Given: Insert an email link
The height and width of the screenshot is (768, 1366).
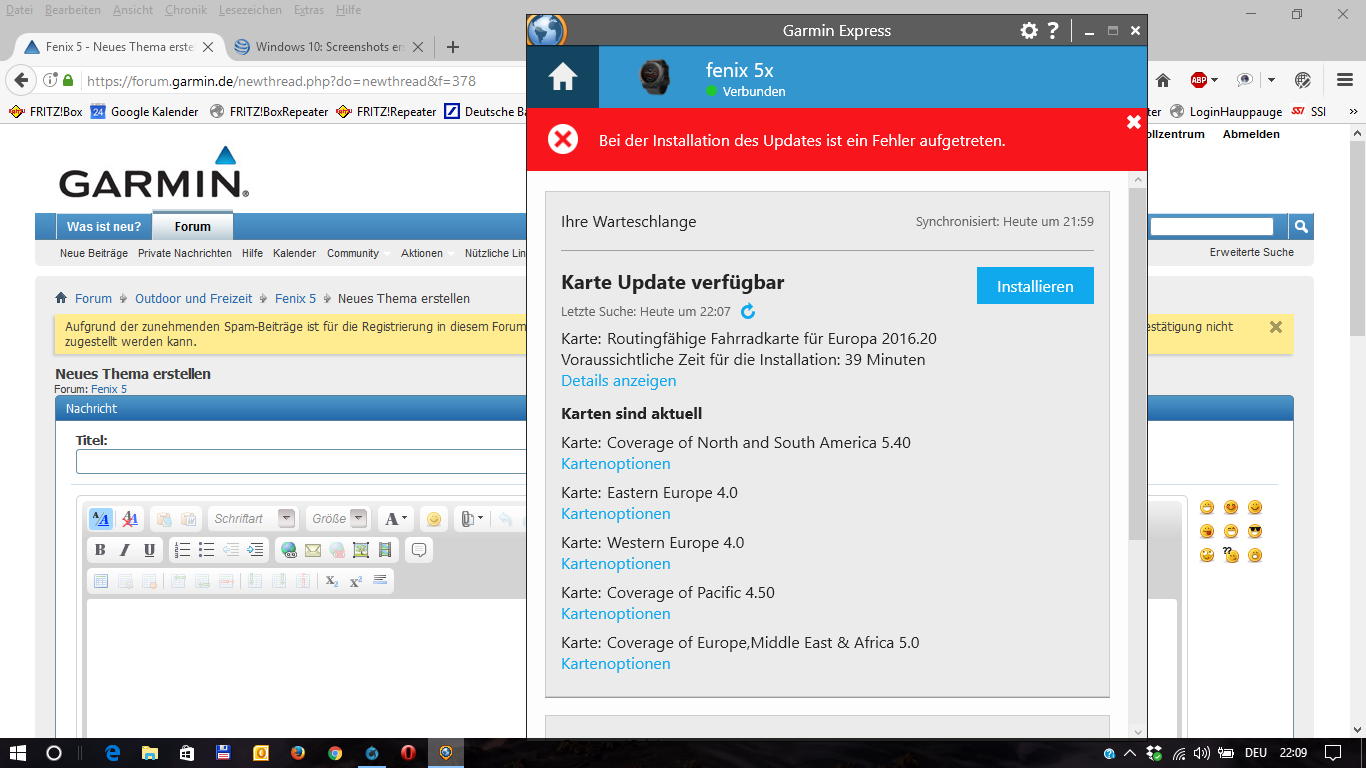Looking at the screenshot, I should pyautogui.click(x=313, y=550).
